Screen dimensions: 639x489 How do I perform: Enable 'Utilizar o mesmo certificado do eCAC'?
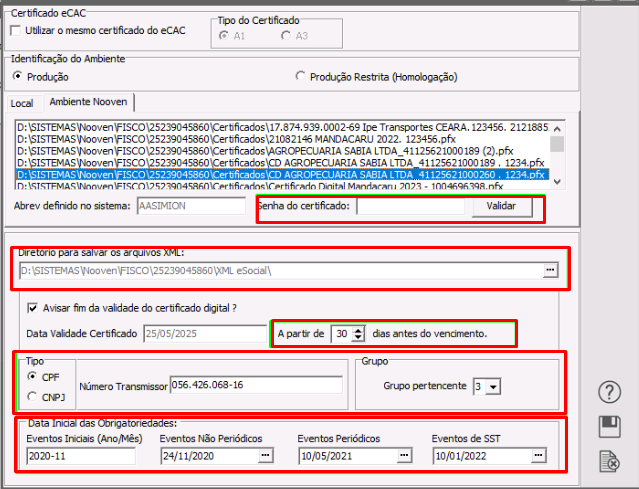pyautogui.click(x=15, y=32)
